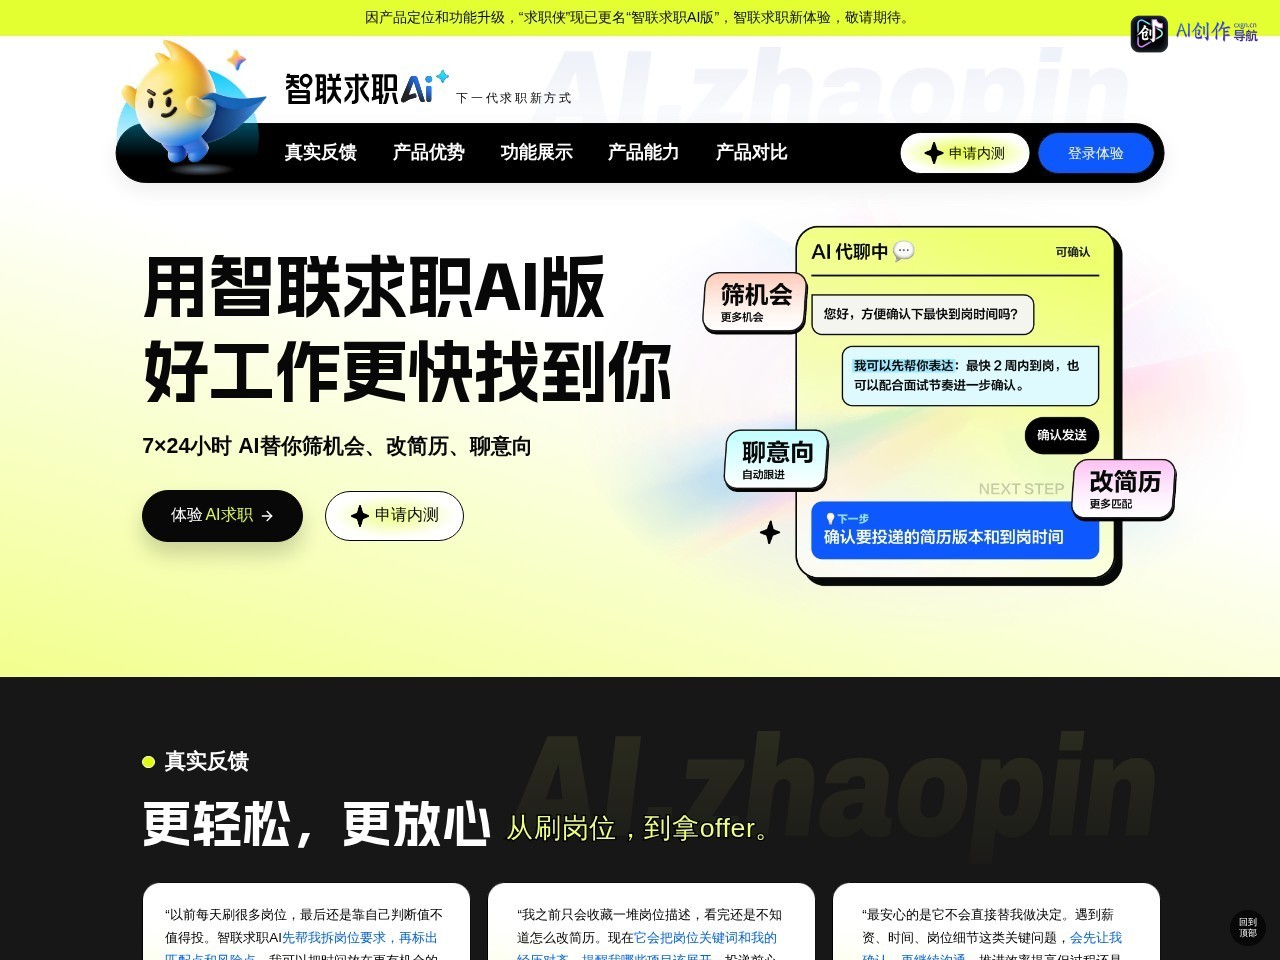Click the heading 更轻松，更放心
1280x960 pixels.
316,825
